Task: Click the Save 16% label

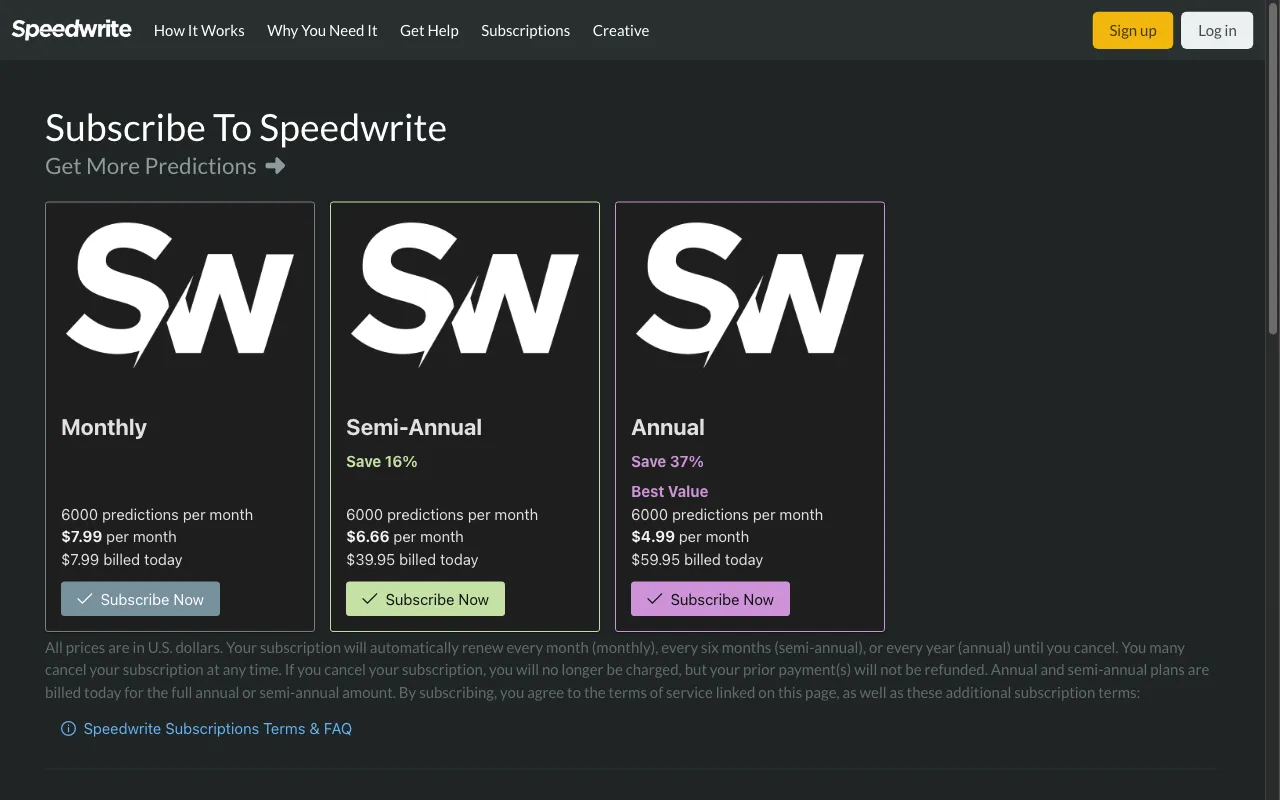Action: 382,461
